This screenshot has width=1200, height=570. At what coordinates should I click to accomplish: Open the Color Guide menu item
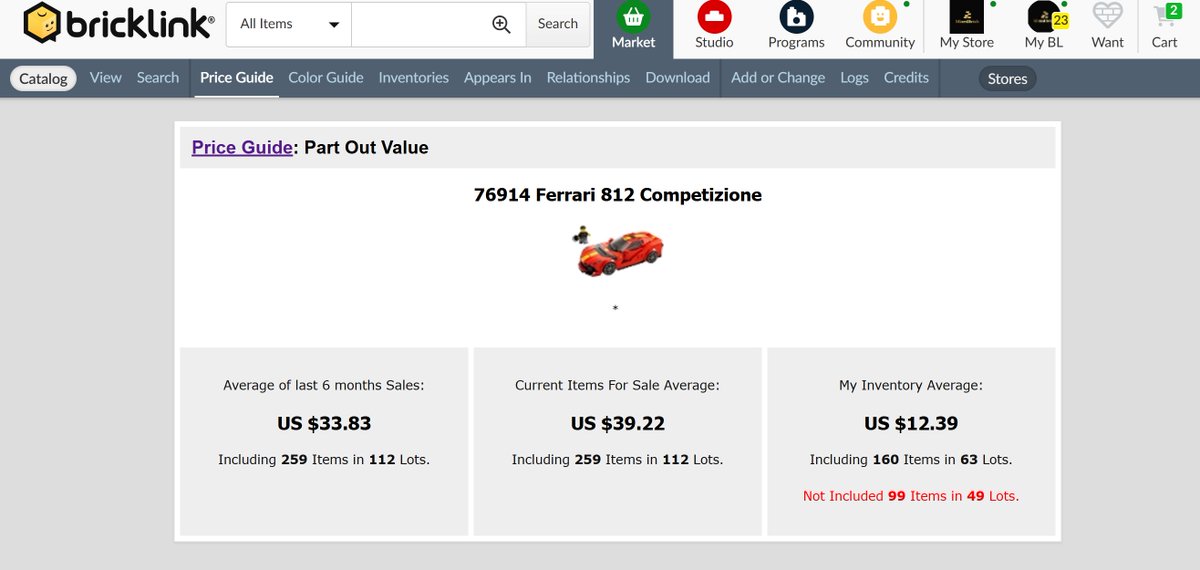pos(326,78)
